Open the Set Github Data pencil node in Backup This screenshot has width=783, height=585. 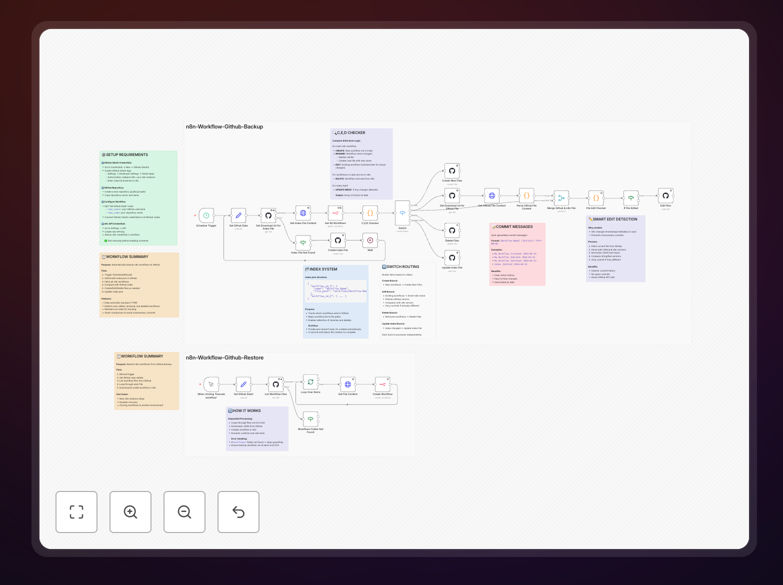point(238,215)
